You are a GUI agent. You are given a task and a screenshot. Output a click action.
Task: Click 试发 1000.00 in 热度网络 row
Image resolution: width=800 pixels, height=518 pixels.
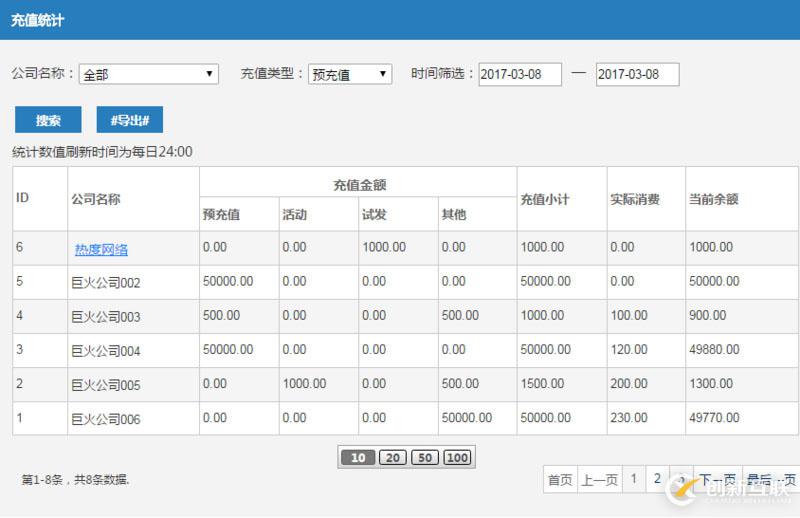click(x=384, y=247)
